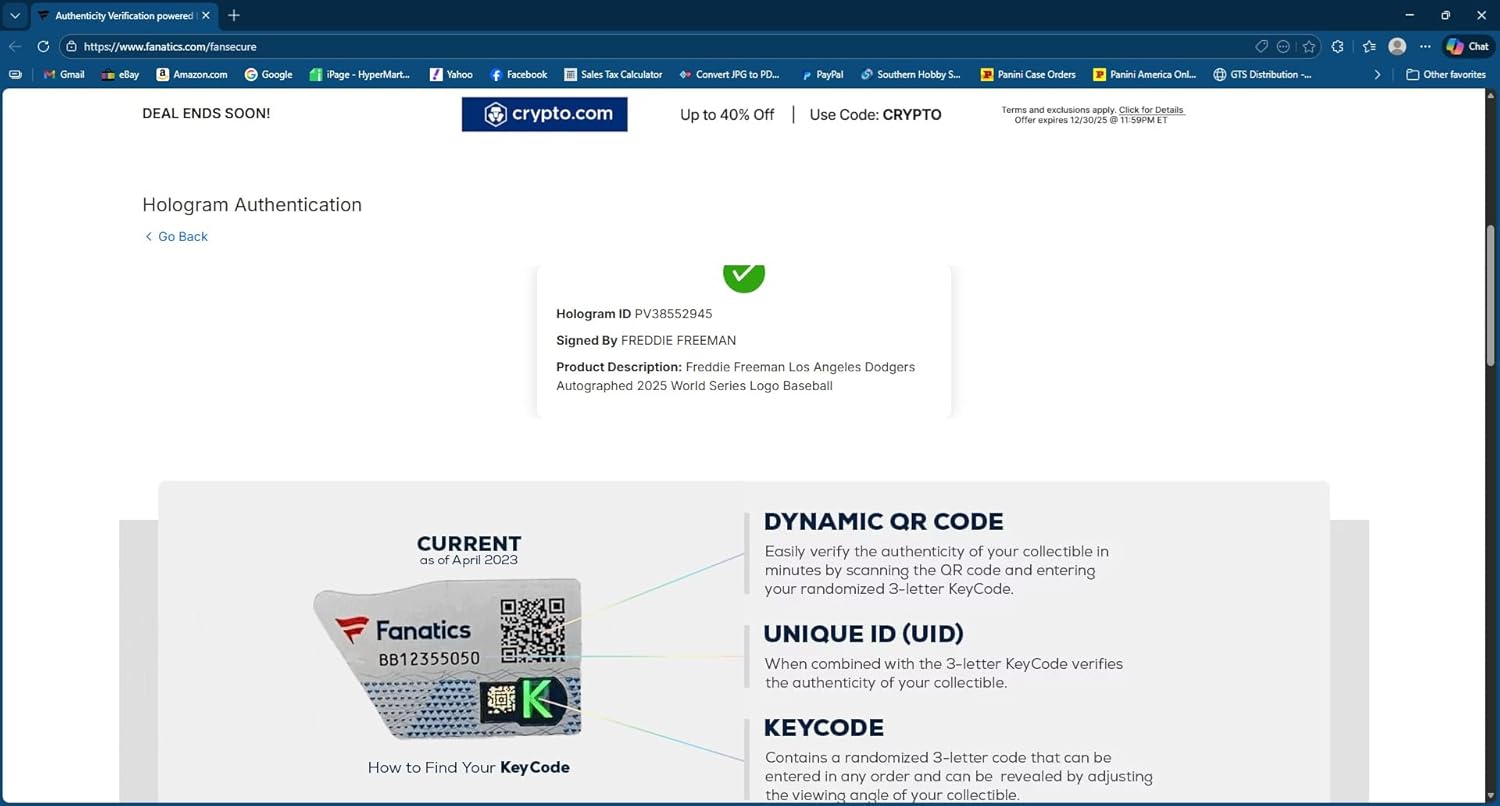Open the Other favorites folder
The width and height of the screenshot is (1500, 806).
[x=1445, y=75]
